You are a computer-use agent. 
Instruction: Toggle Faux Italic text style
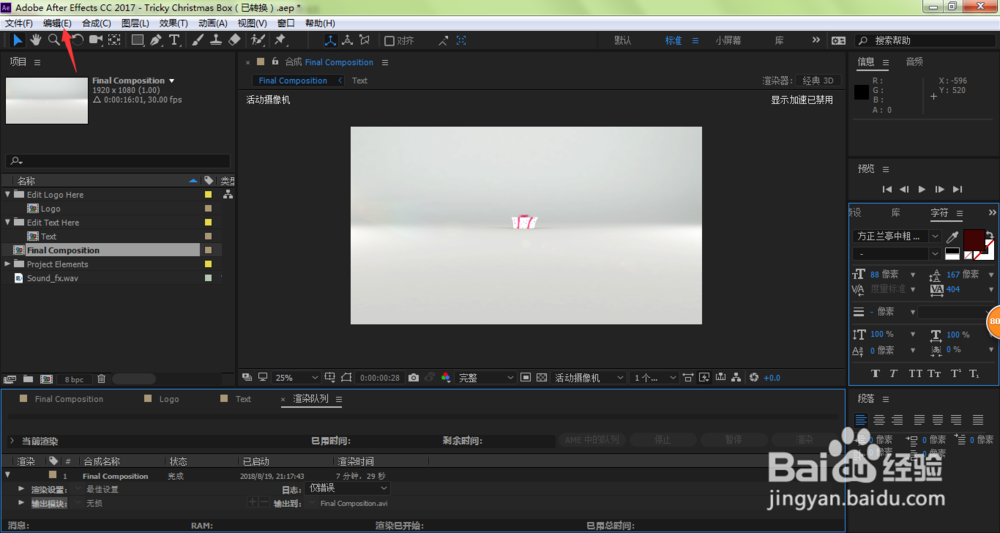click(x=893, y=374)
